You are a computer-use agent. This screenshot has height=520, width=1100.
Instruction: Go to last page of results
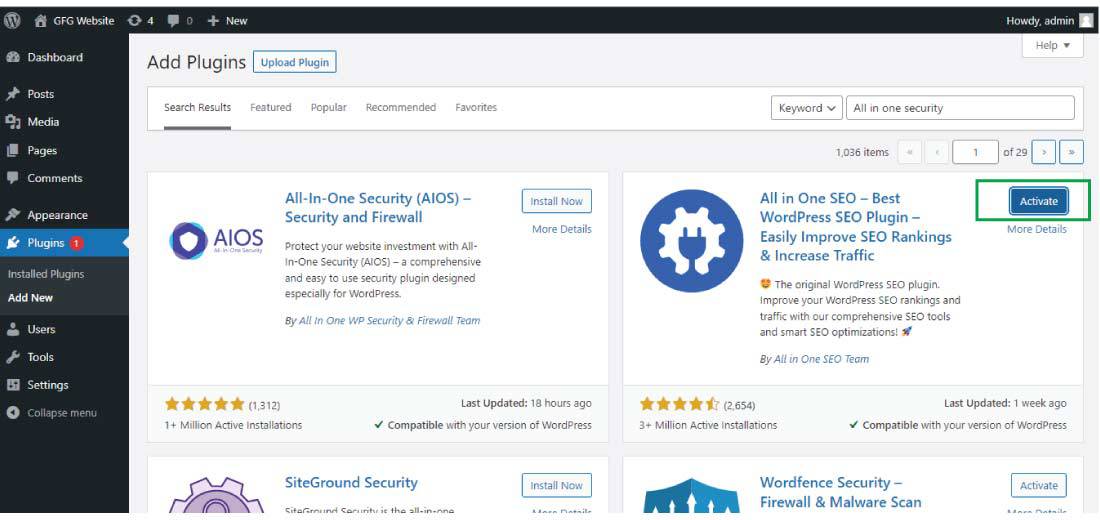point(1071,152)
